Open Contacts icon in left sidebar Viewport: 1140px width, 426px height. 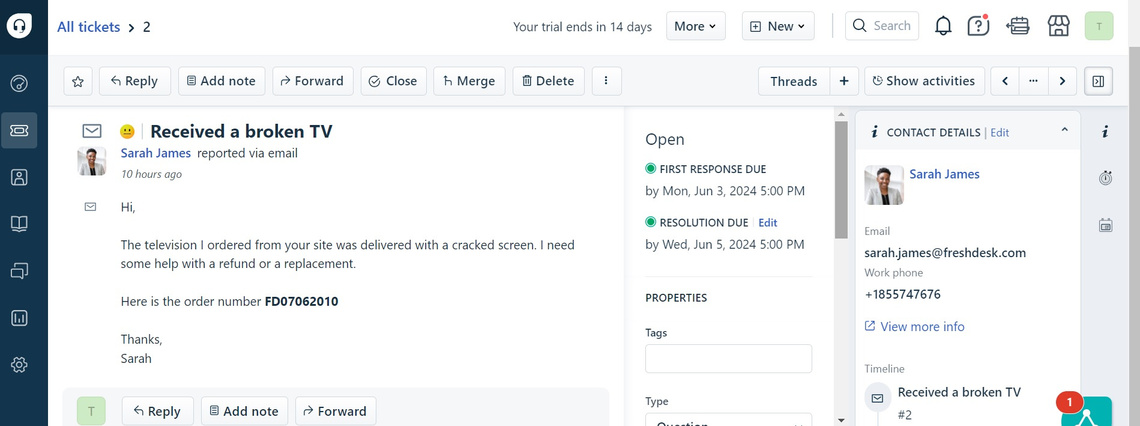click(19, 178)
